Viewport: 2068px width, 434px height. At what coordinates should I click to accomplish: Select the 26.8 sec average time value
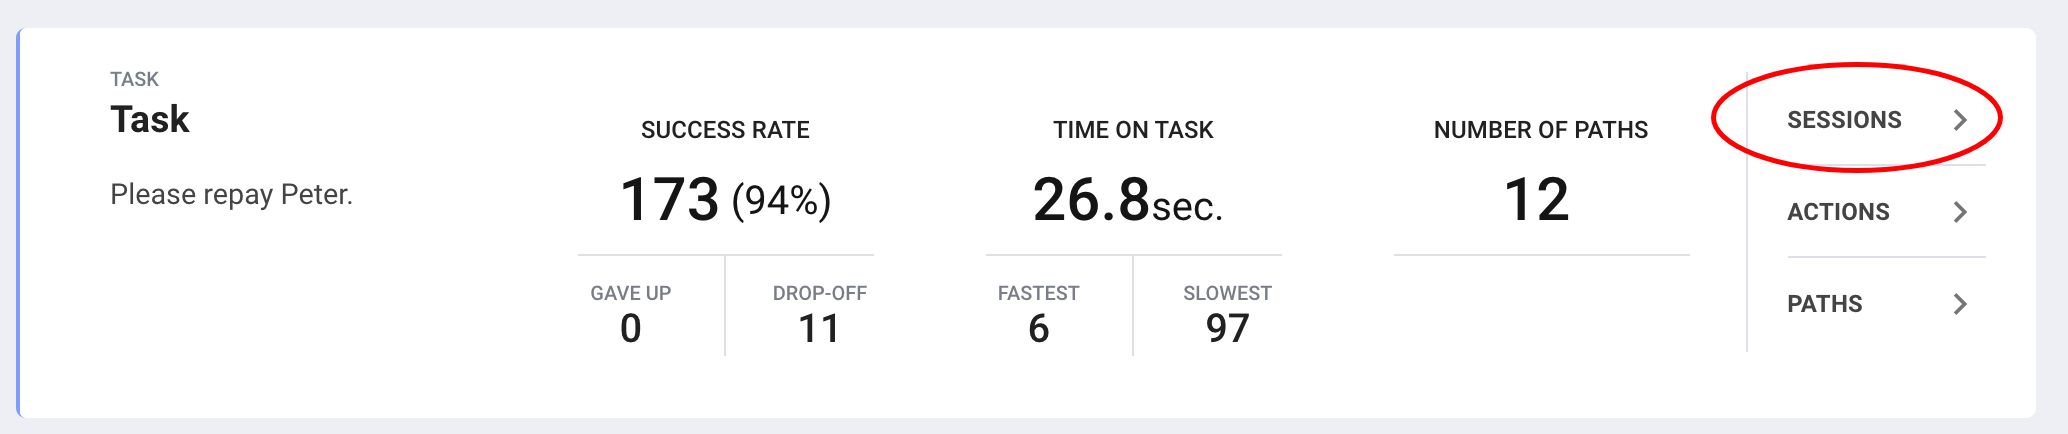pos(1128,200)
